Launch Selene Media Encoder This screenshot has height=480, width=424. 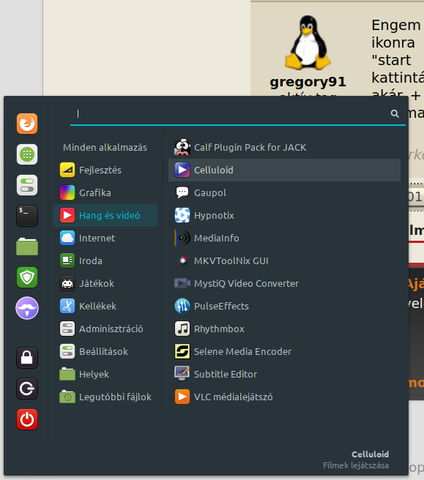[284, 351]
